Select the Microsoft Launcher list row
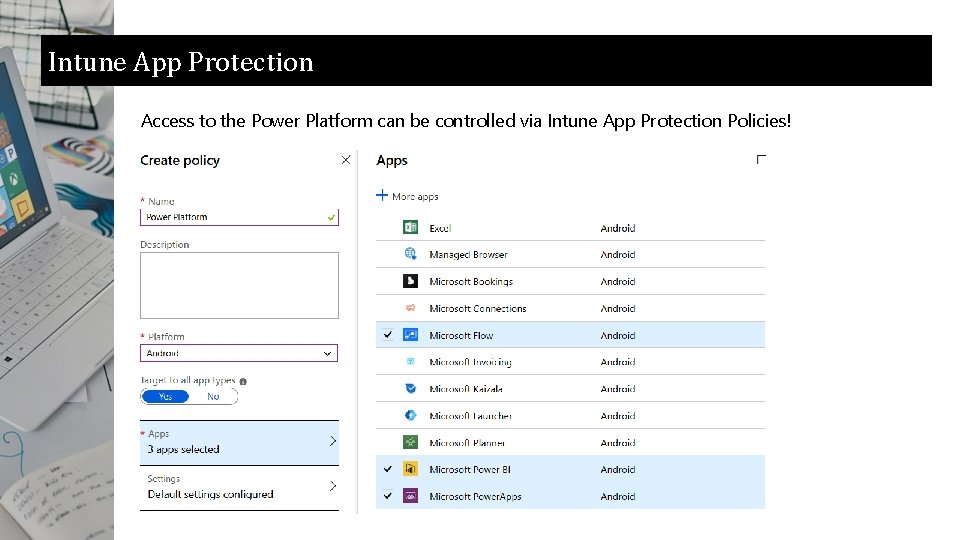The width and height of the screenshot is (960, 540). (x=570, y=415)
